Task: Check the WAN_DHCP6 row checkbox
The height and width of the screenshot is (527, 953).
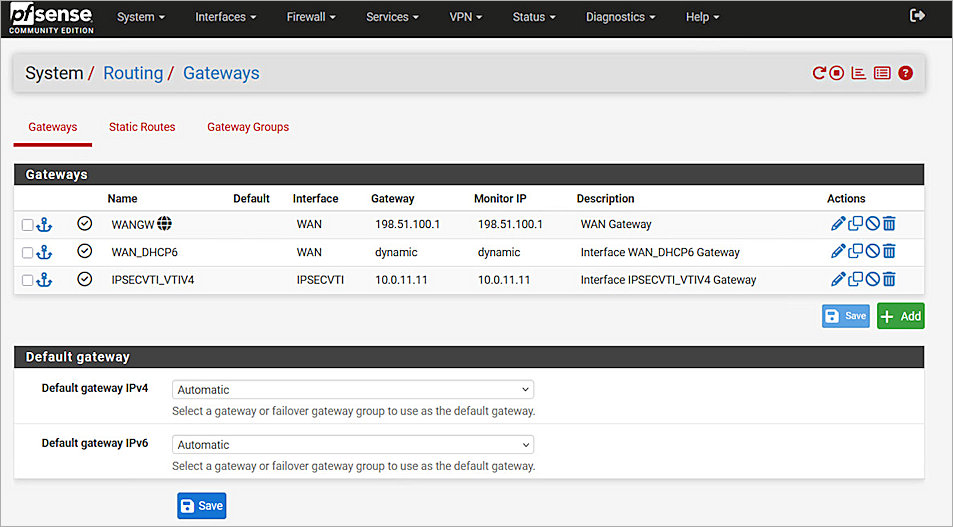Action: [x=27, y=252]
